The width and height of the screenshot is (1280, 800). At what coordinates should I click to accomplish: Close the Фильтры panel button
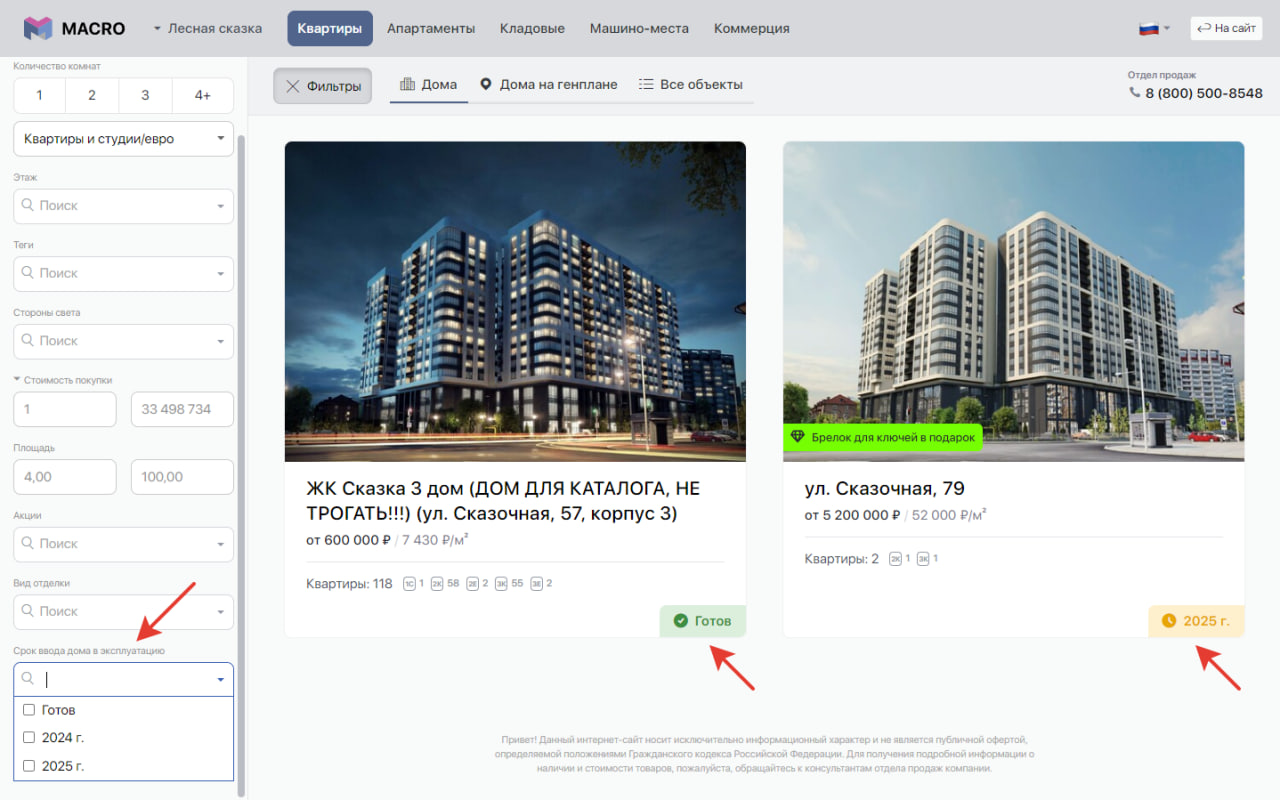[x=323, y=86]
